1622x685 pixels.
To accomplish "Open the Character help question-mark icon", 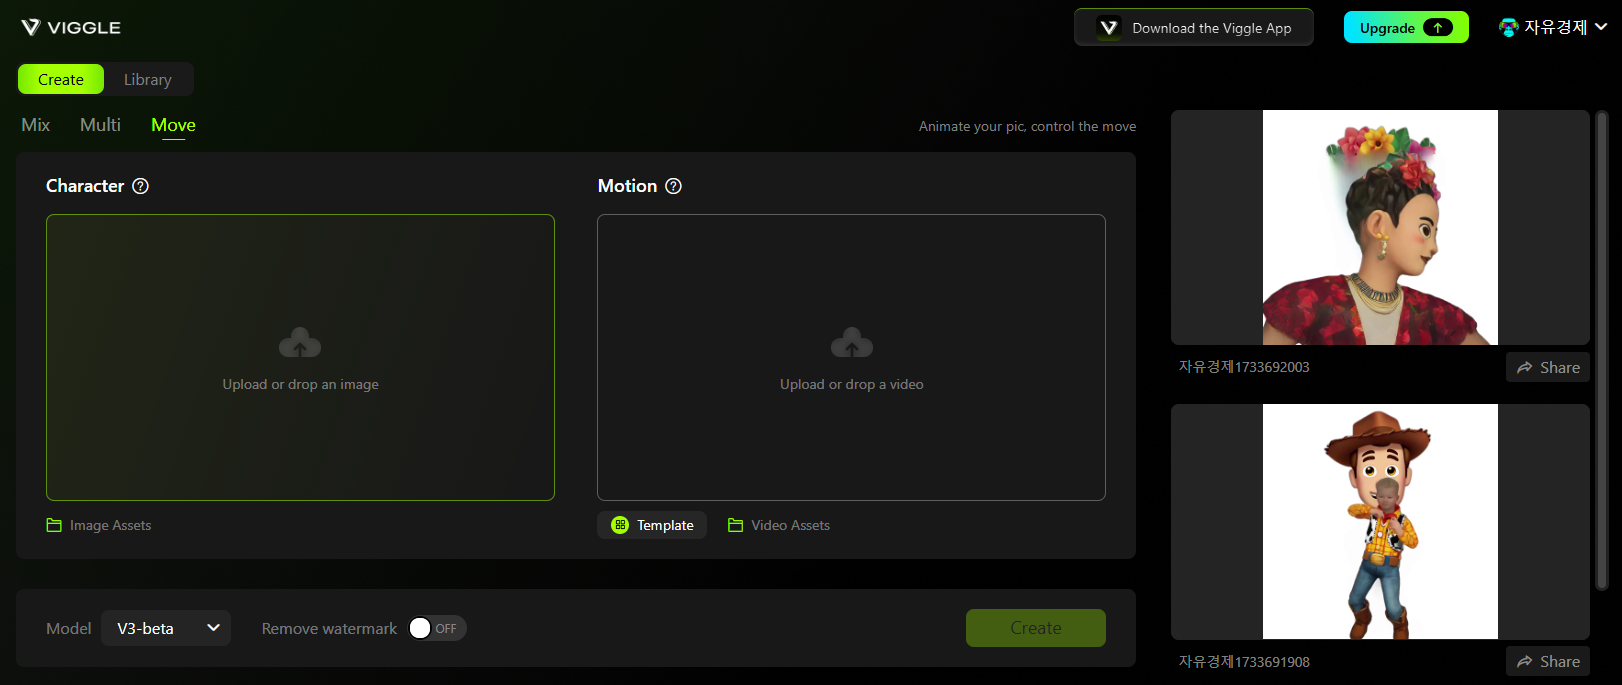I will pos(141,186).
